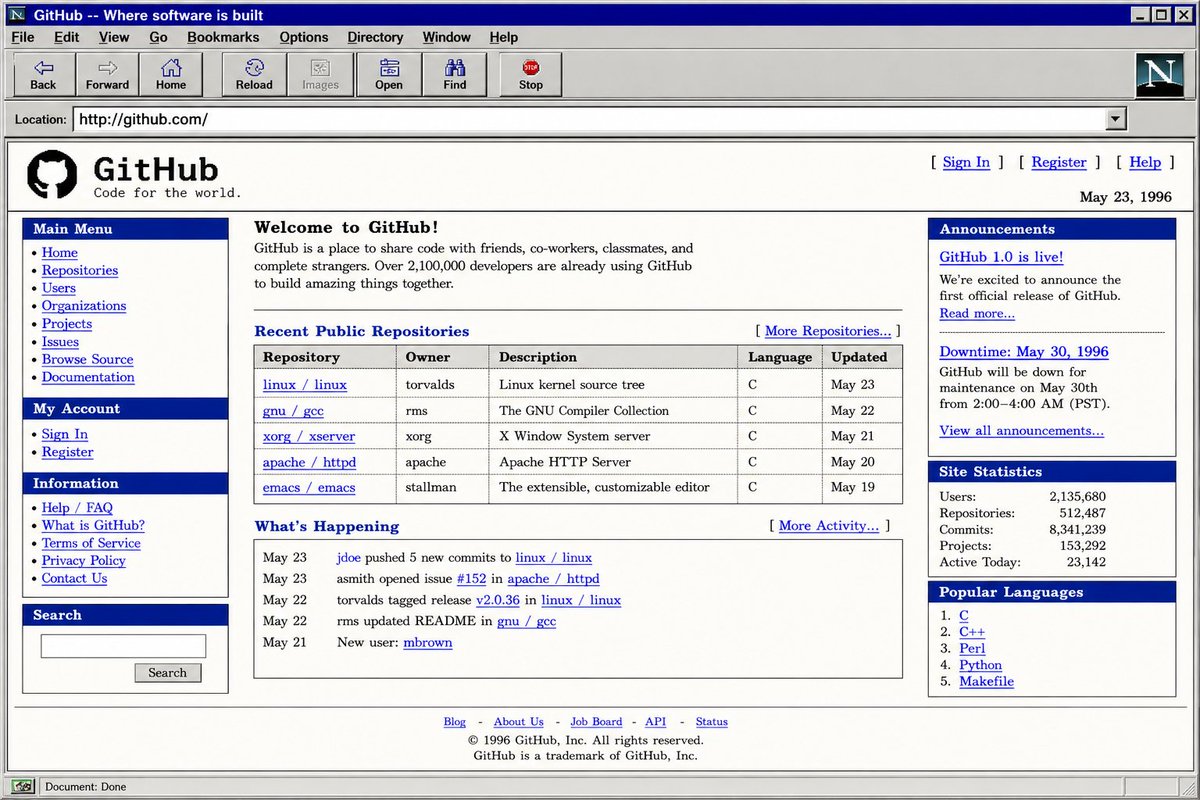
Task: Click More Repositories... link
Action: (828, 331)
